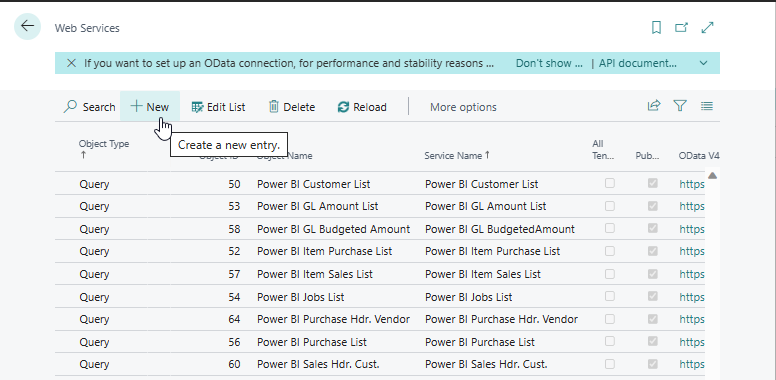The width and height of the screenshot is (776, 380).
Task: Click the All Tenants column header
Action: (x=603, y=149)
